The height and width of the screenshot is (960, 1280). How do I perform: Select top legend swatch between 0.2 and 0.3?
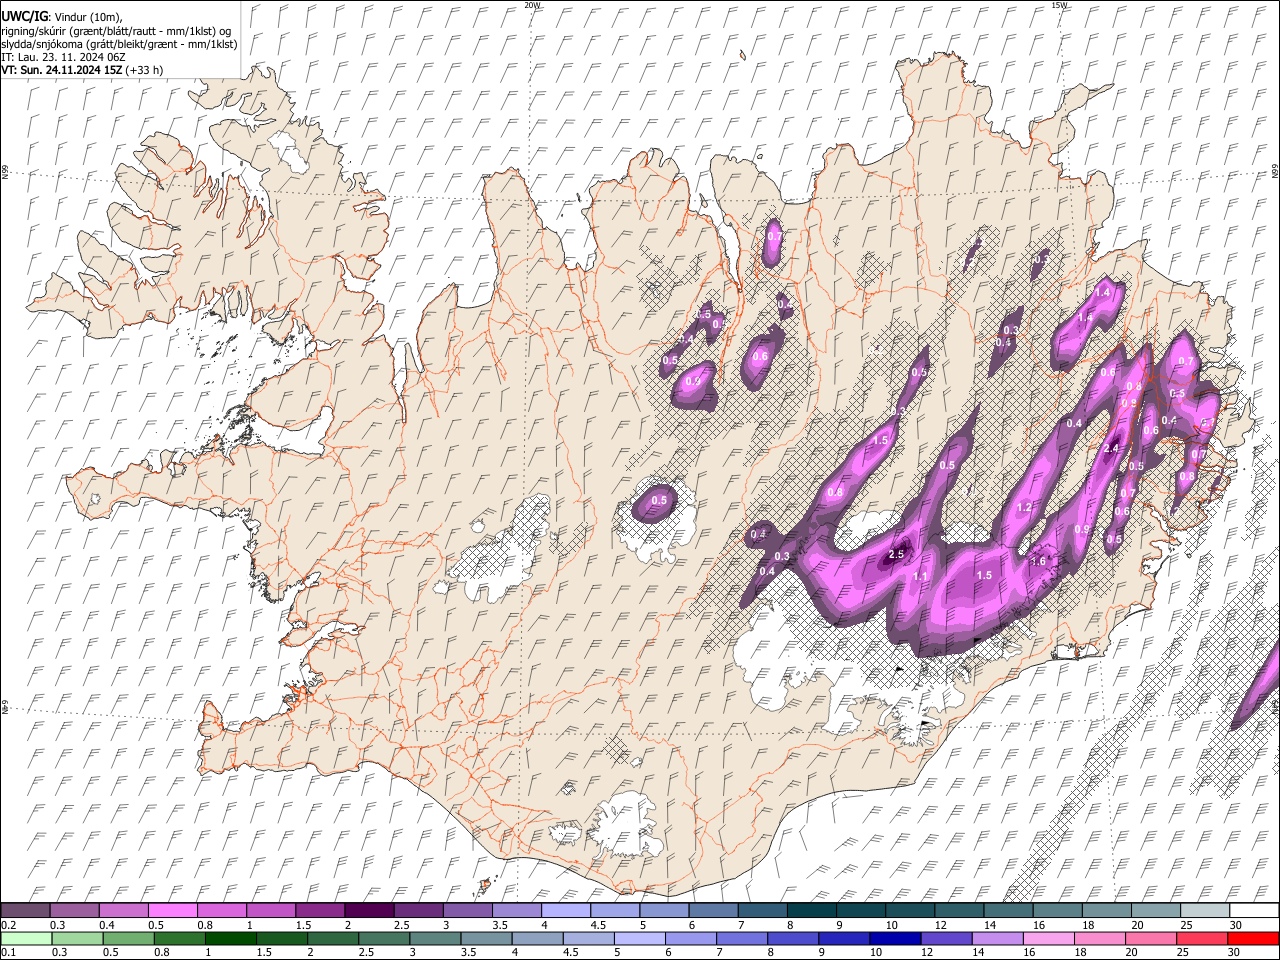(25, 911)
